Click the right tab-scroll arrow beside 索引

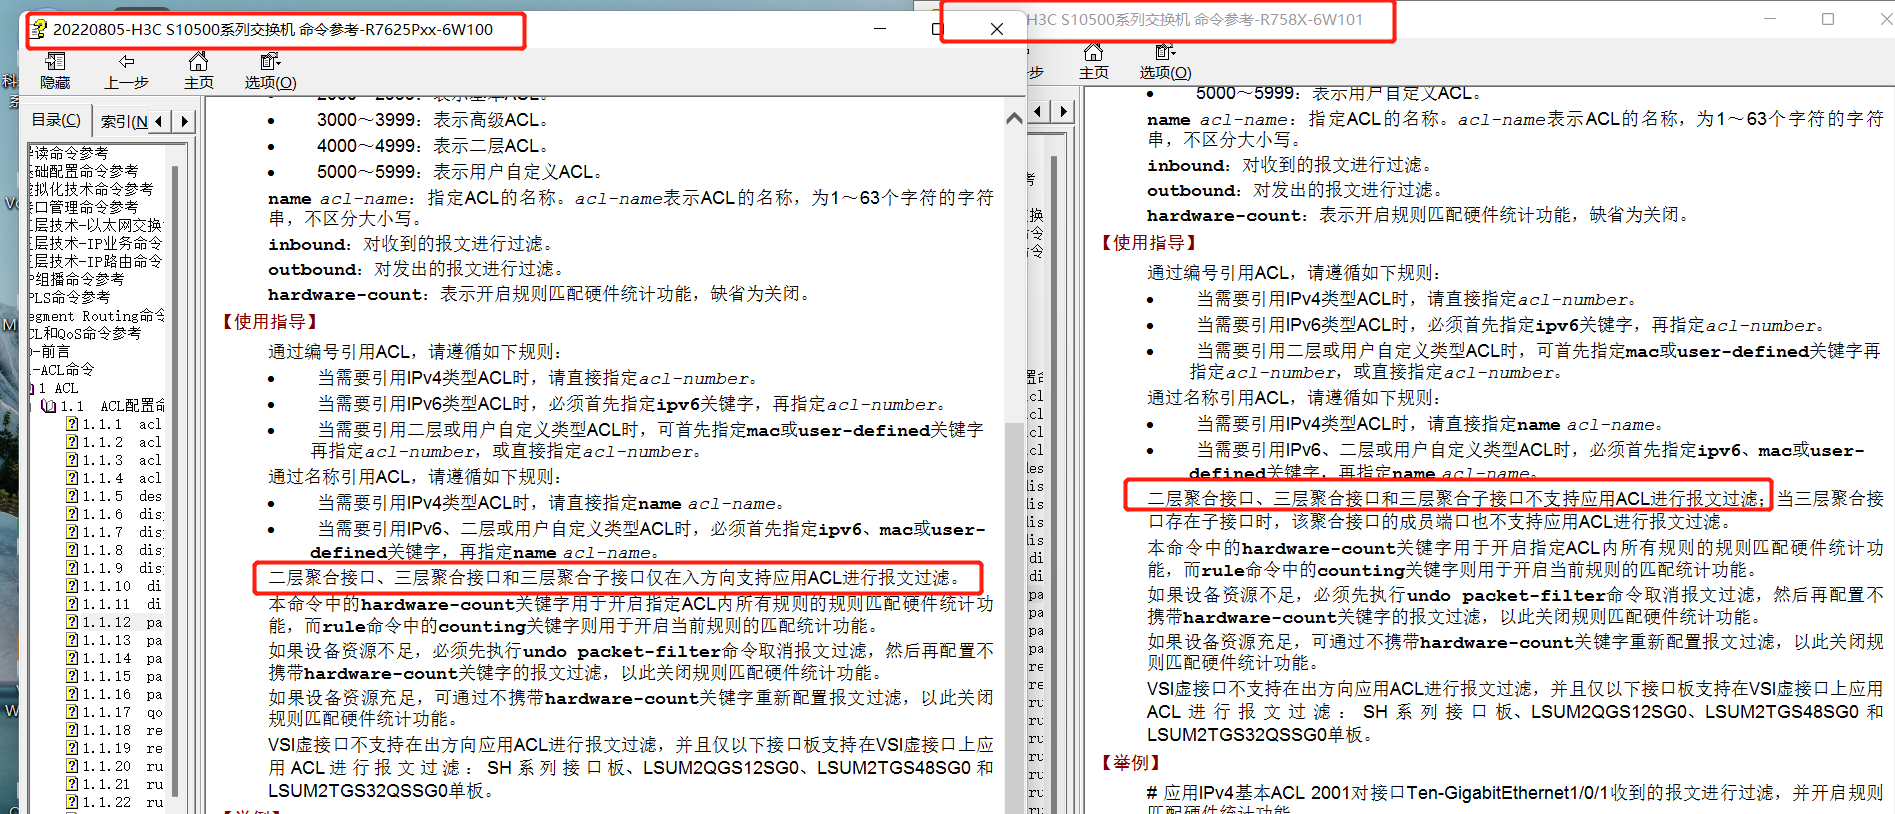coord(184,121)
